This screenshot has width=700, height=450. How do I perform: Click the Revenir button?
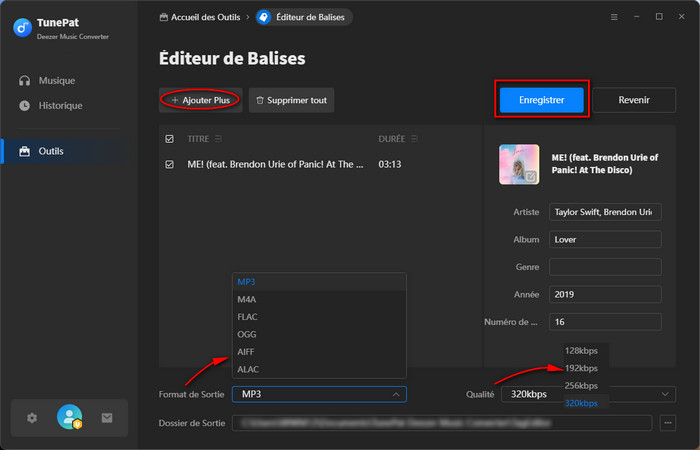(x=633, y=100)
